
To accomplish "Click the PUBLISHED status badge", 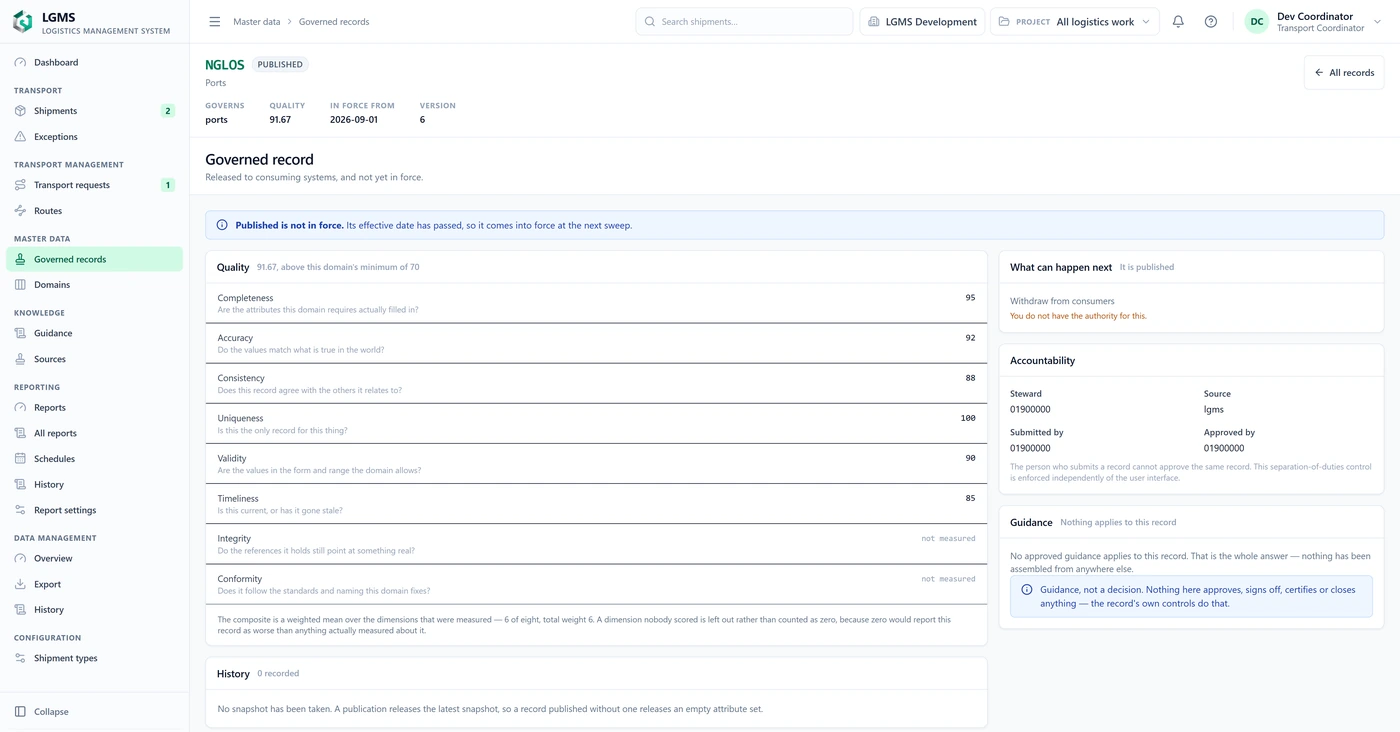I will pyautogui.click(x=280, y=65).
